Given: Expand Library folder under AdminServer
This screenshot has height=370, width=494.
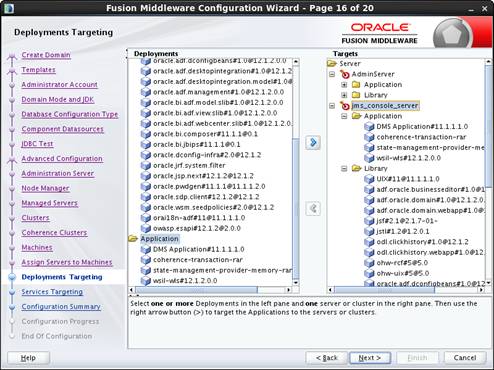Looking at the screenshot, I should [x=344, y=95].
